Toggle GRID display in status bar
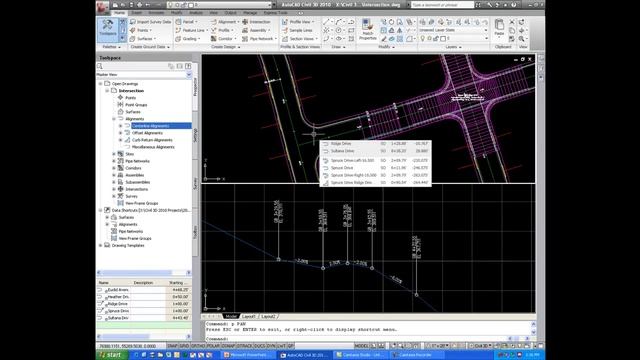640x360 pixels. click(184, 346)
